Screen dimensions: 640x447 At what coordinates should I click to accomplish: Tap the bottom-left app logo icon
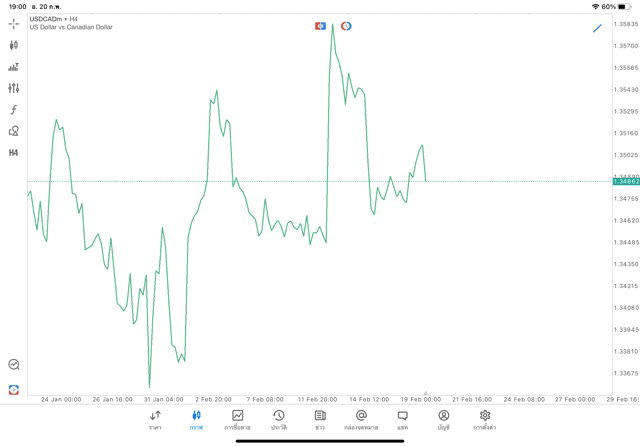14,390
